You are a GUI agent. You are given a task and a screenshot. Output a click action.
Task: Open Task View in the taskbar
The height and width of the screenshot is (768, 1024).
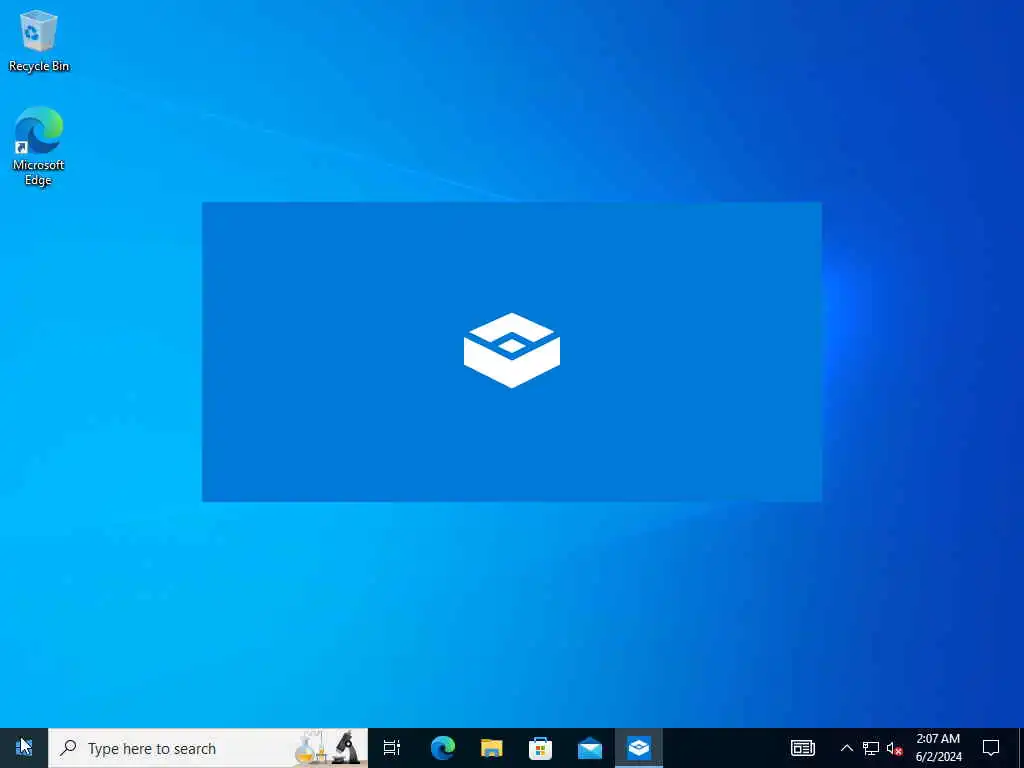[392, 748]
